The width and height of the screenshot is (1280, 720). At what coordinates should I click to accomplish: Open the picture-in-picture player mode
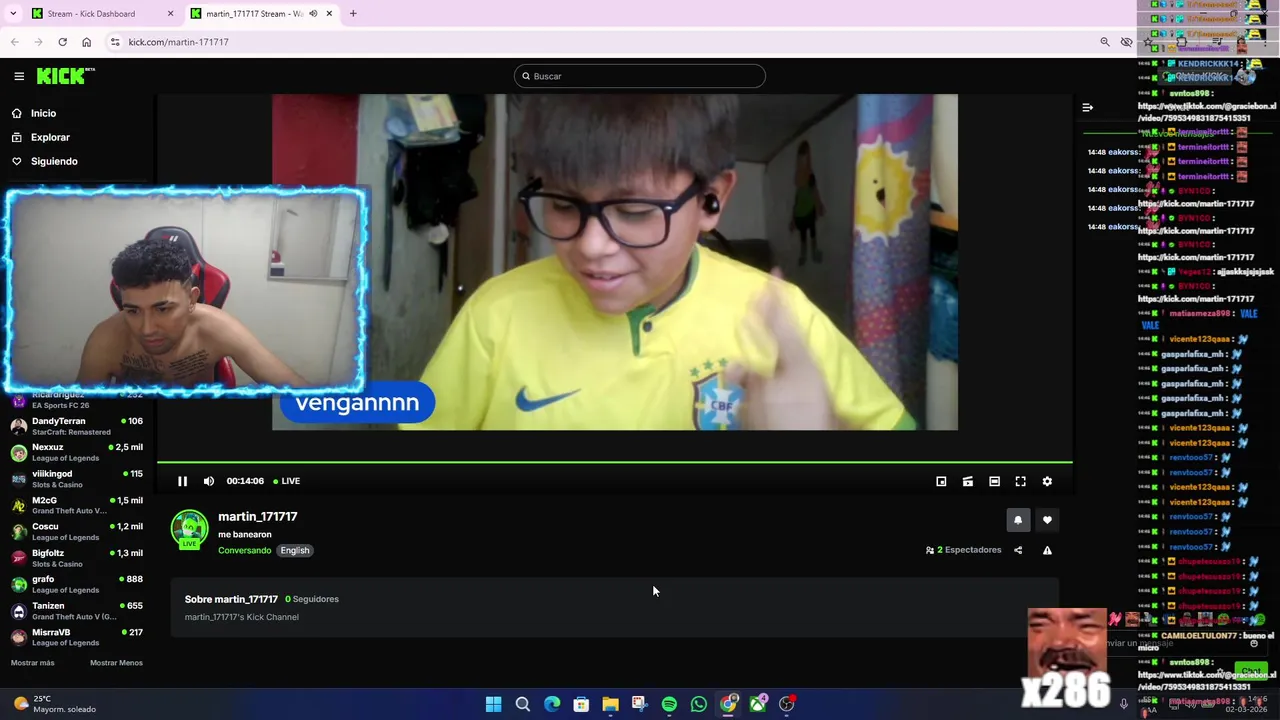[941, 481]
